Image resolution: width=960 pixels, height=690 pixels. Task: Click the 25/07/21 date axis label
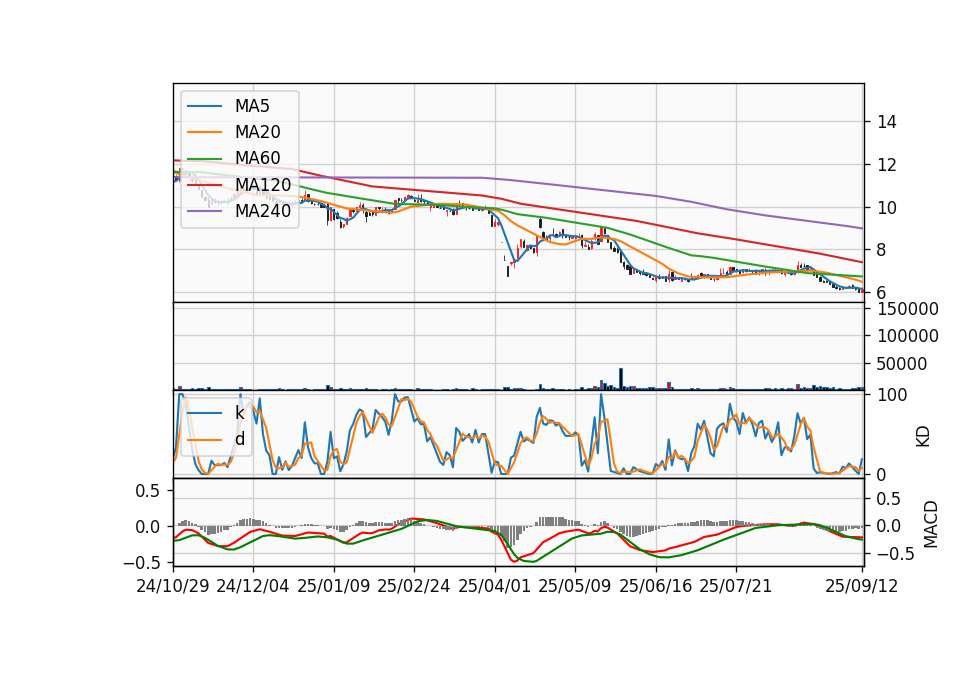tap(735, 586)
